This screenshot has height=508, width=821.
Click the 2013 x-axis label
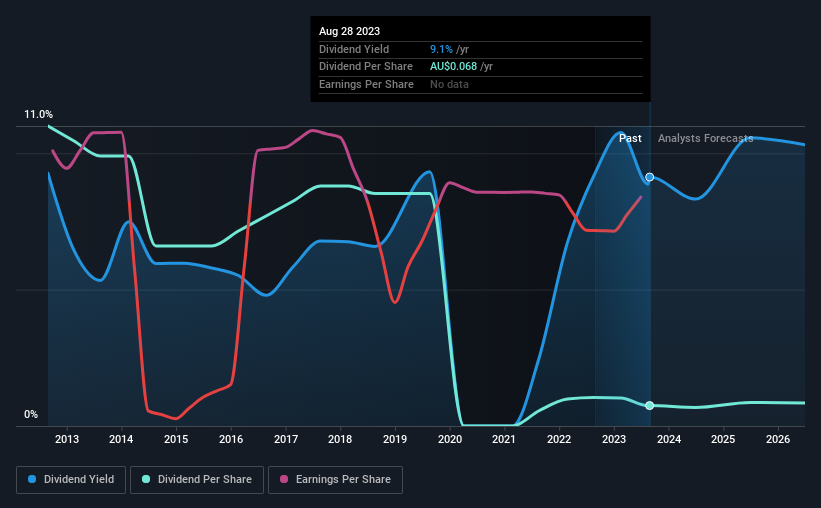coord(67,439)
